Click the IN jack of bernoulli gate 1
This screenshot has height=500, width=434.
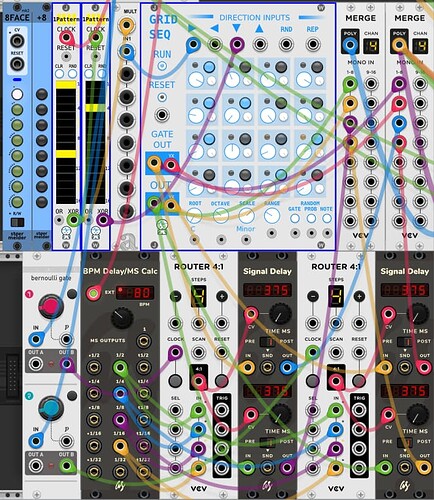coord(36,339)
